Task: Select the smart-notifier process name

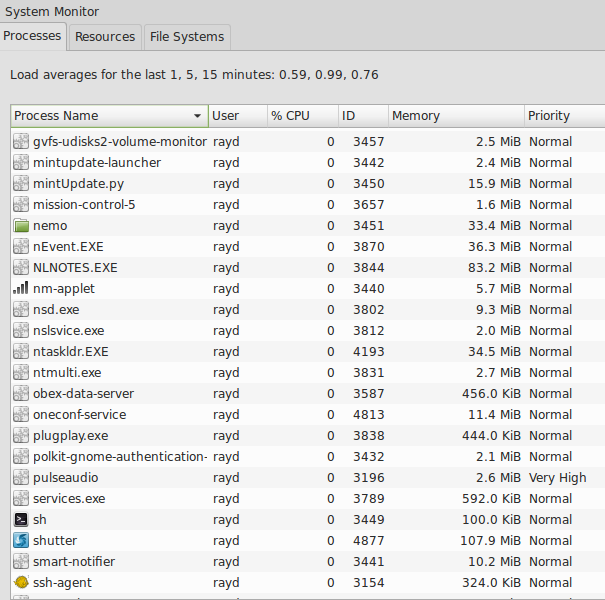Action: coord(74,561)
